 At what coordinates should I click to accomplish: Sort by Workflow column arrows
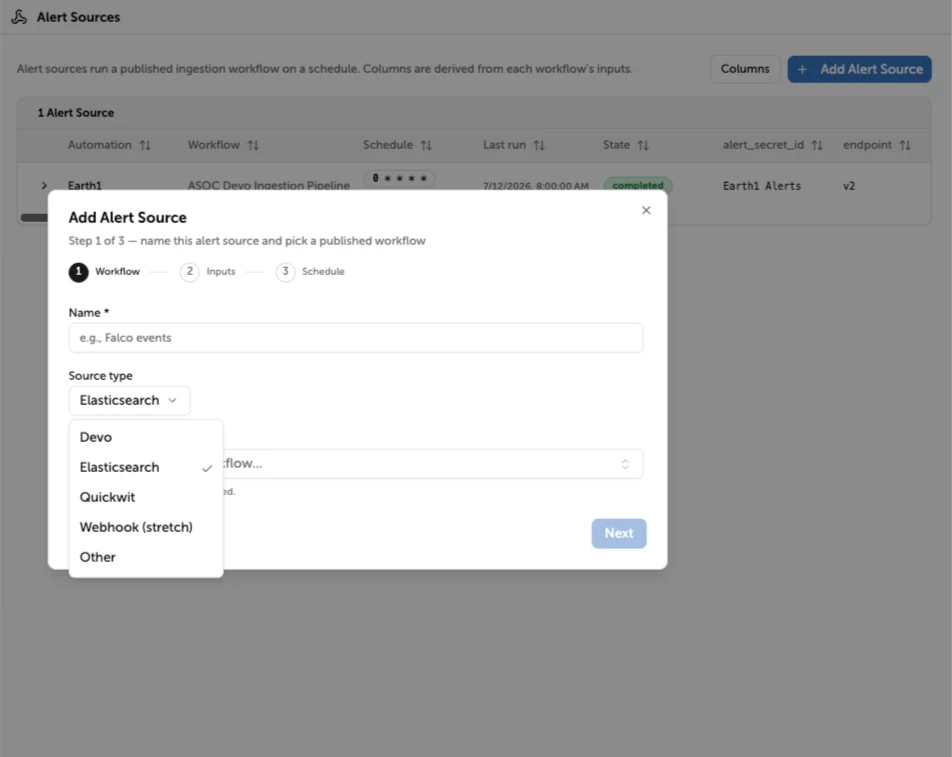click(x=253, y=145)
